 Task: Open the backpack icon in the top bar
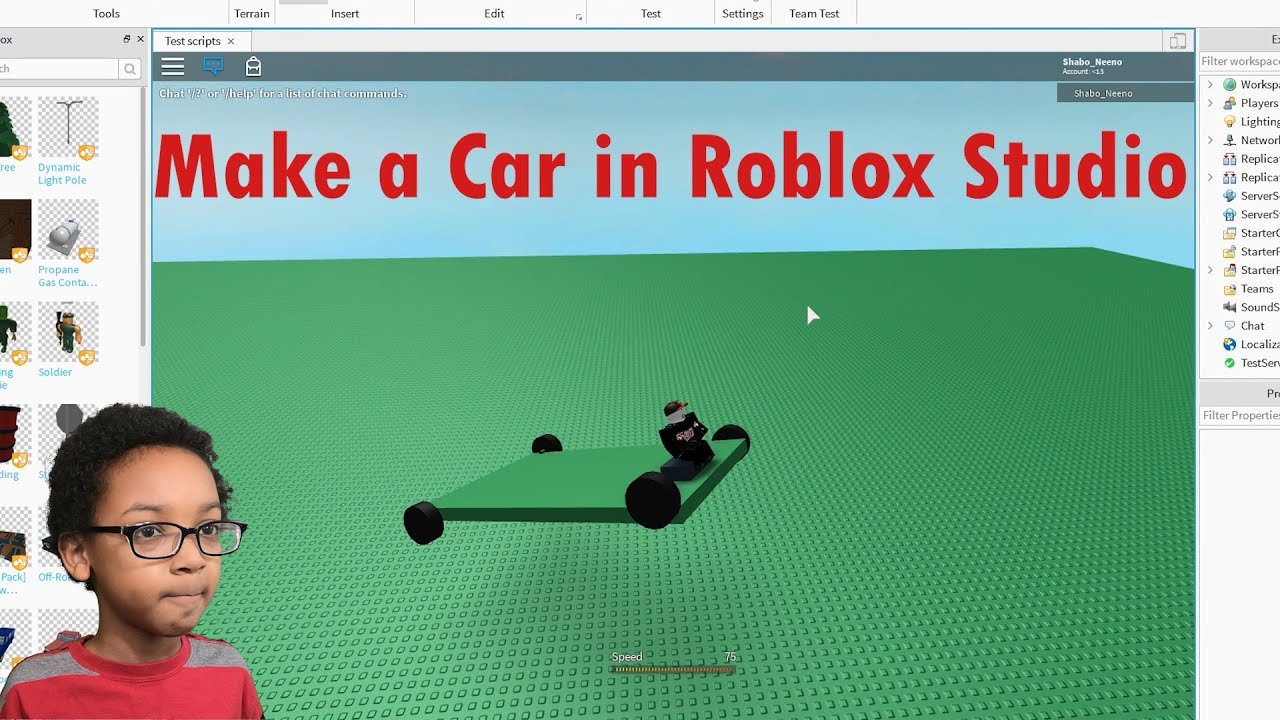coord(253,66)
